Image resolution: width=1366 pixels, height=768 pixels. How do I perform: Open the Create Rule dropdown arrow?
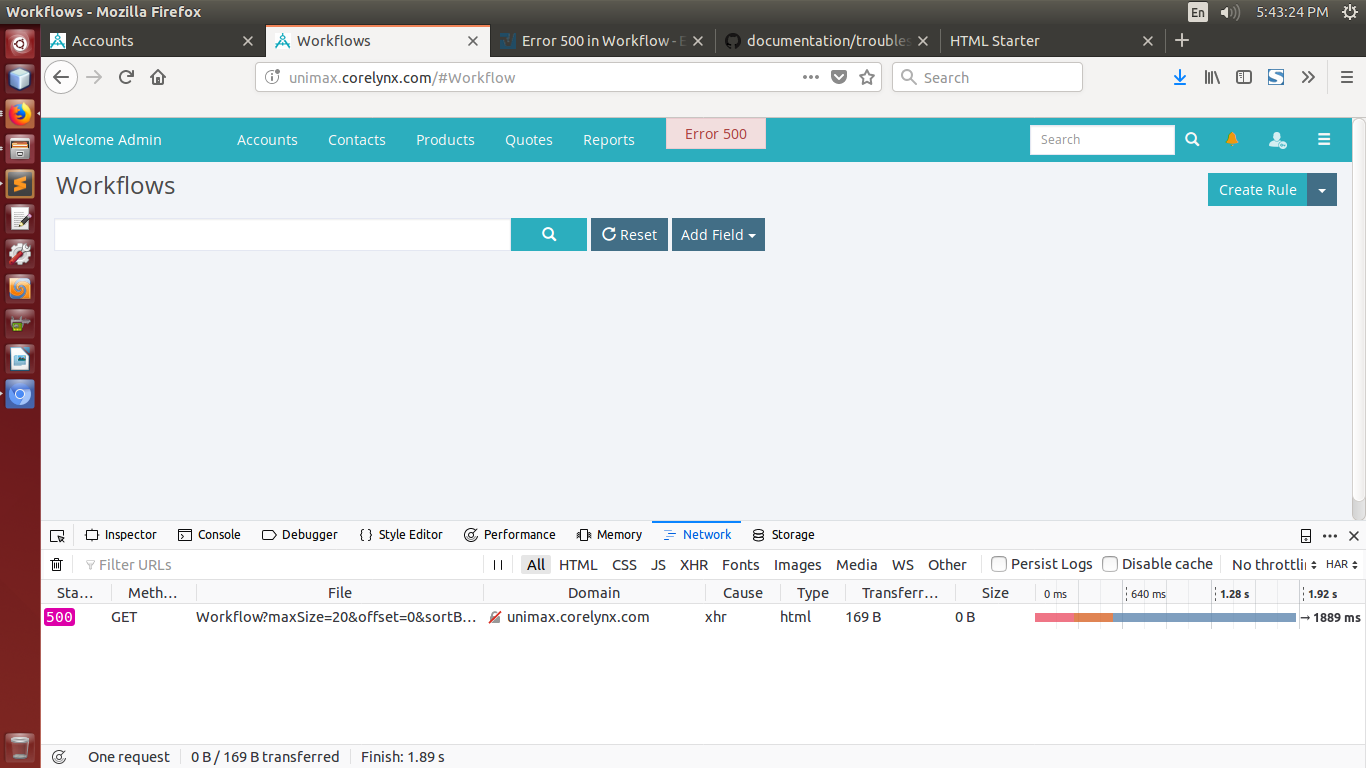coord(1322,190)
